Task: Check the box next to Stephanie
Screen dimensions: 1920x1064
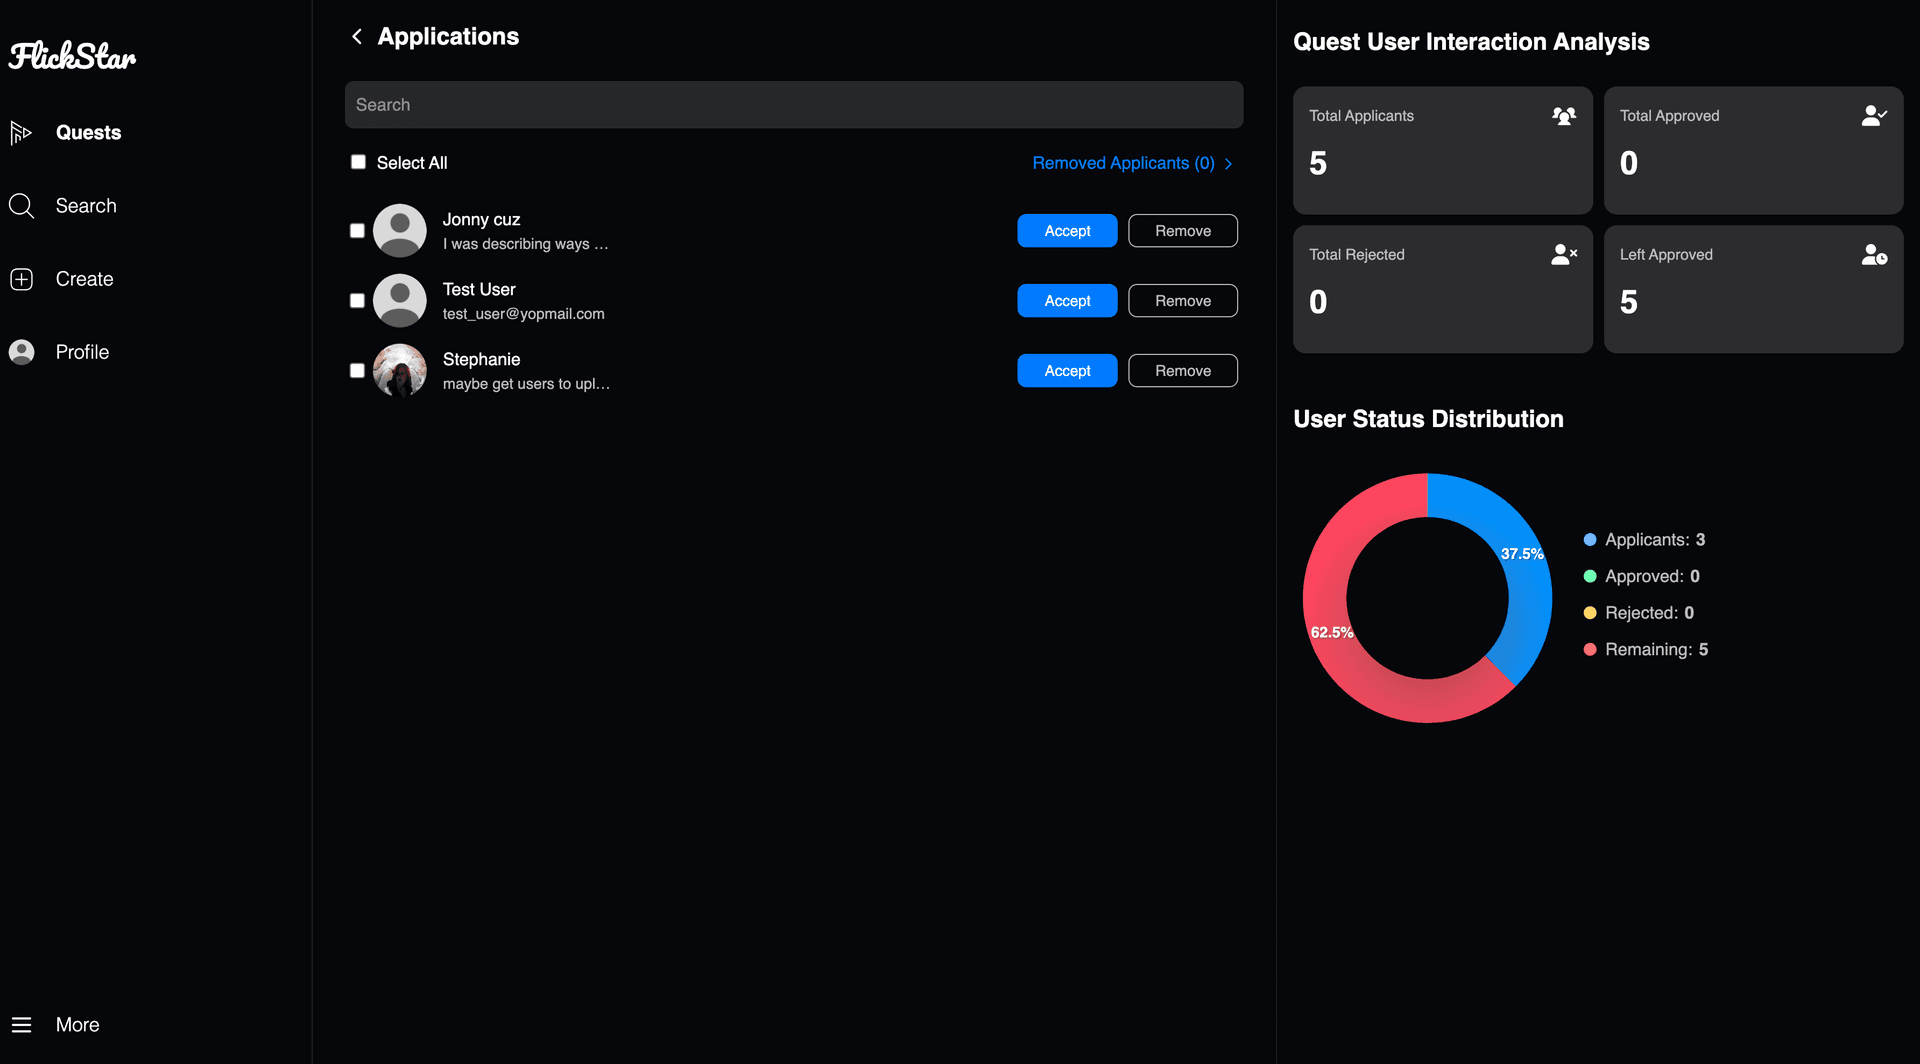Action: [x=357, y=371]
